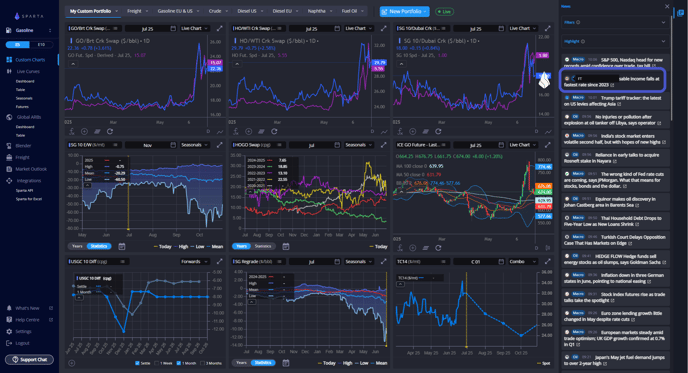Expand the SG 10/Dubai Crk chart fullscreen
Image resolution: width=688 pixels, height=373 pixels.
click(x=548, y=29)
